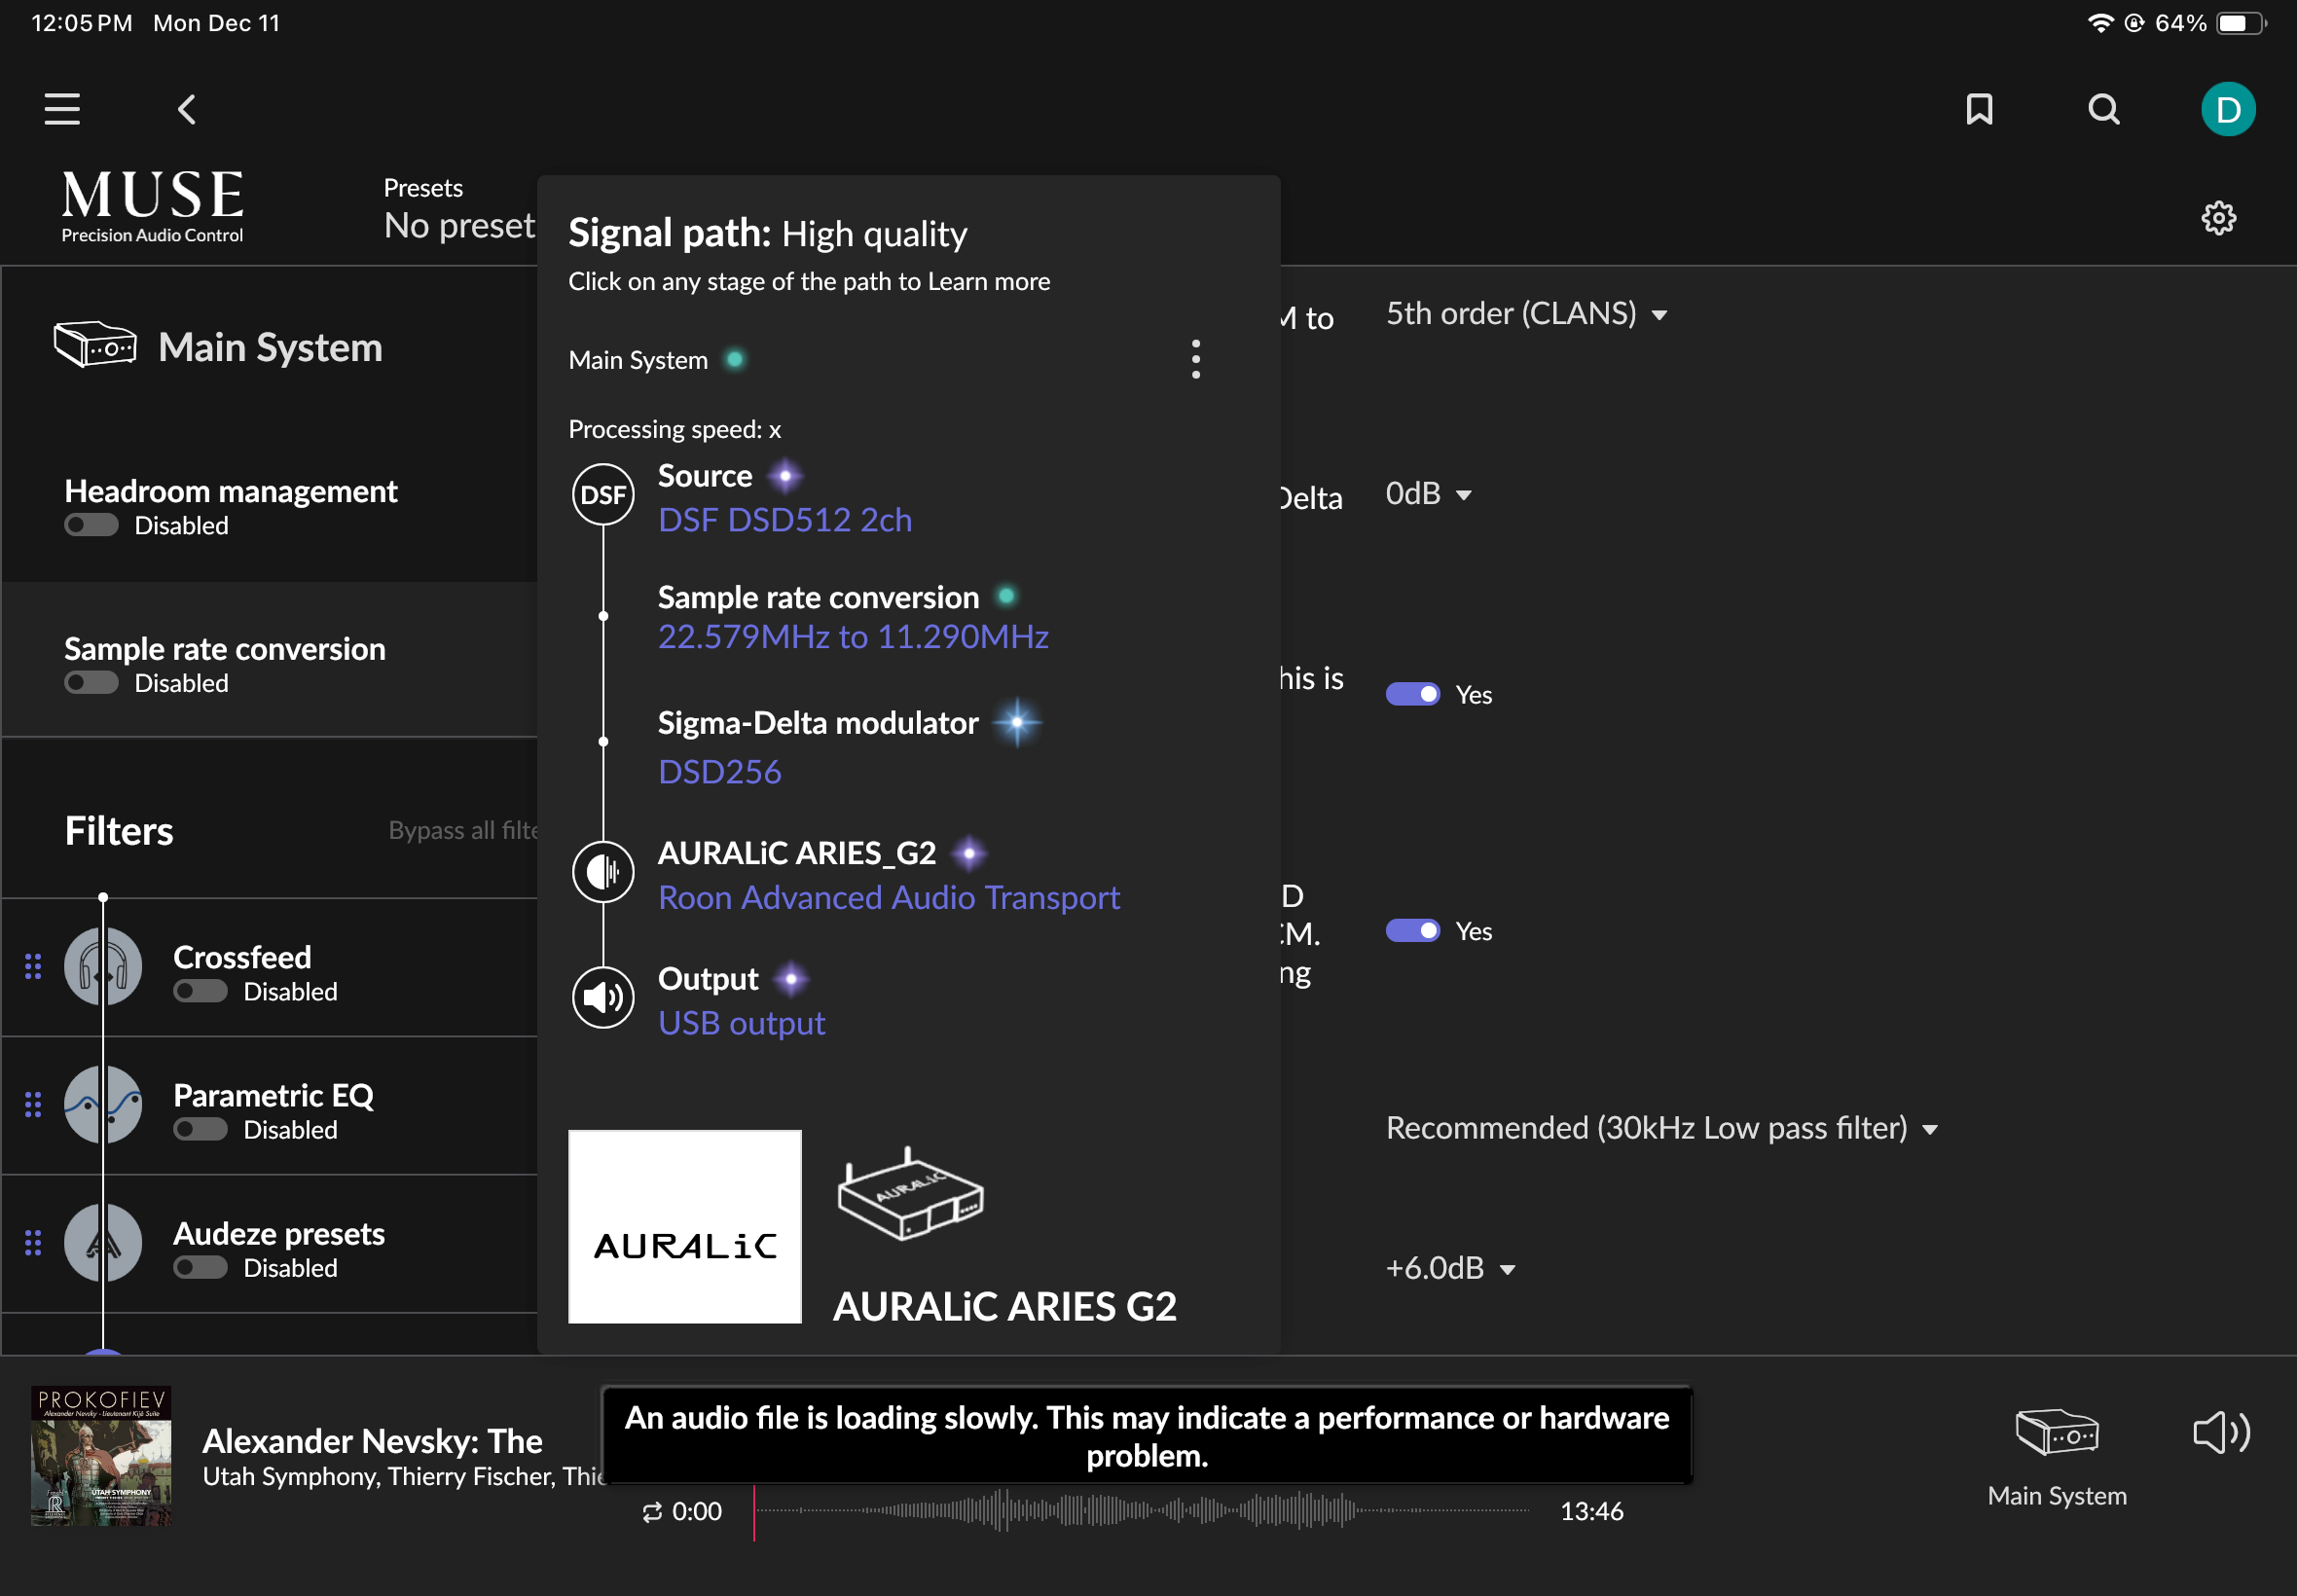The width and height of the screenshot is (2297, 1596).
Task: Click the MUSE Precision Audio Control logo
Action: coord(152,206)
